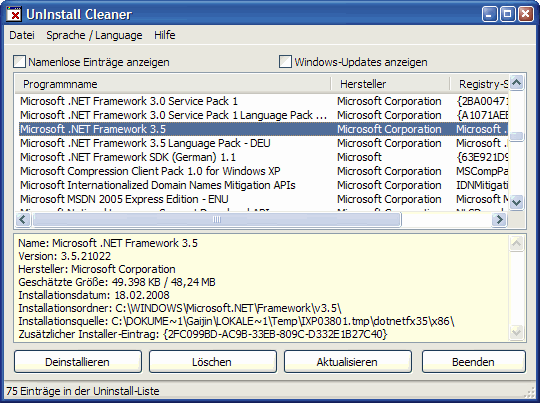Click the horizontal scroll right arrow
Viewport: 540px width, 403px height.
pos(499,219)
